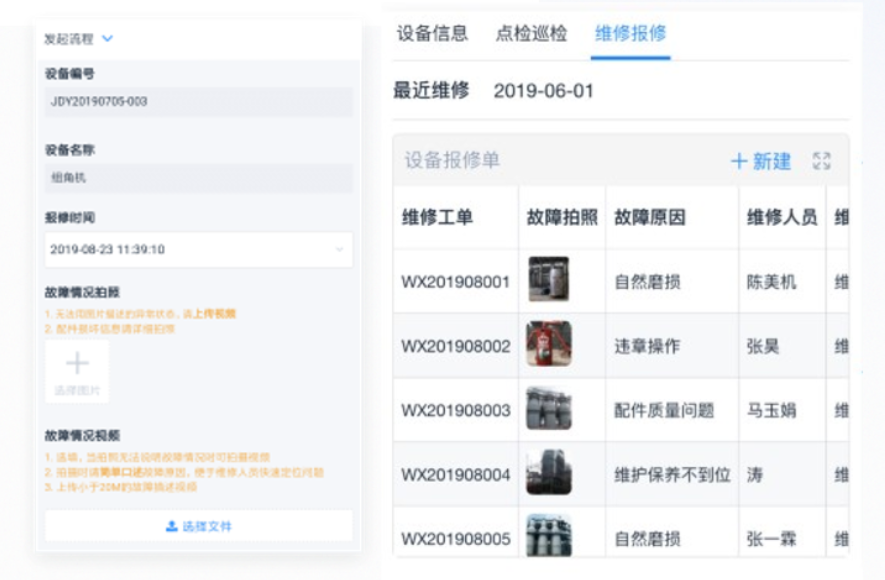885x580 pixels.
Task: Switch to the 点检巡检 tab
Action: [531, 33]
